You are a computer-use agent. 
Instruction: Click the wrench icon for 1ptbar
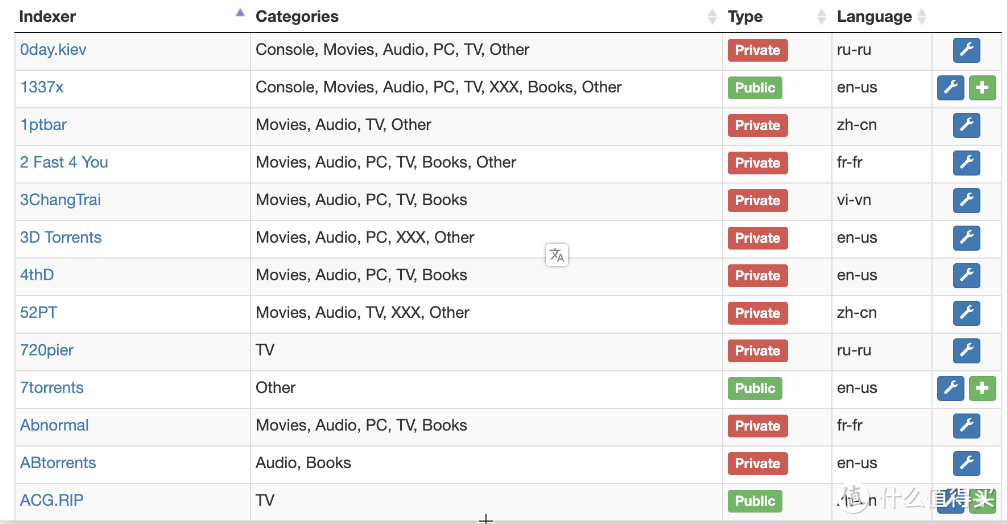pyautogui.click(x=966, y=125)
